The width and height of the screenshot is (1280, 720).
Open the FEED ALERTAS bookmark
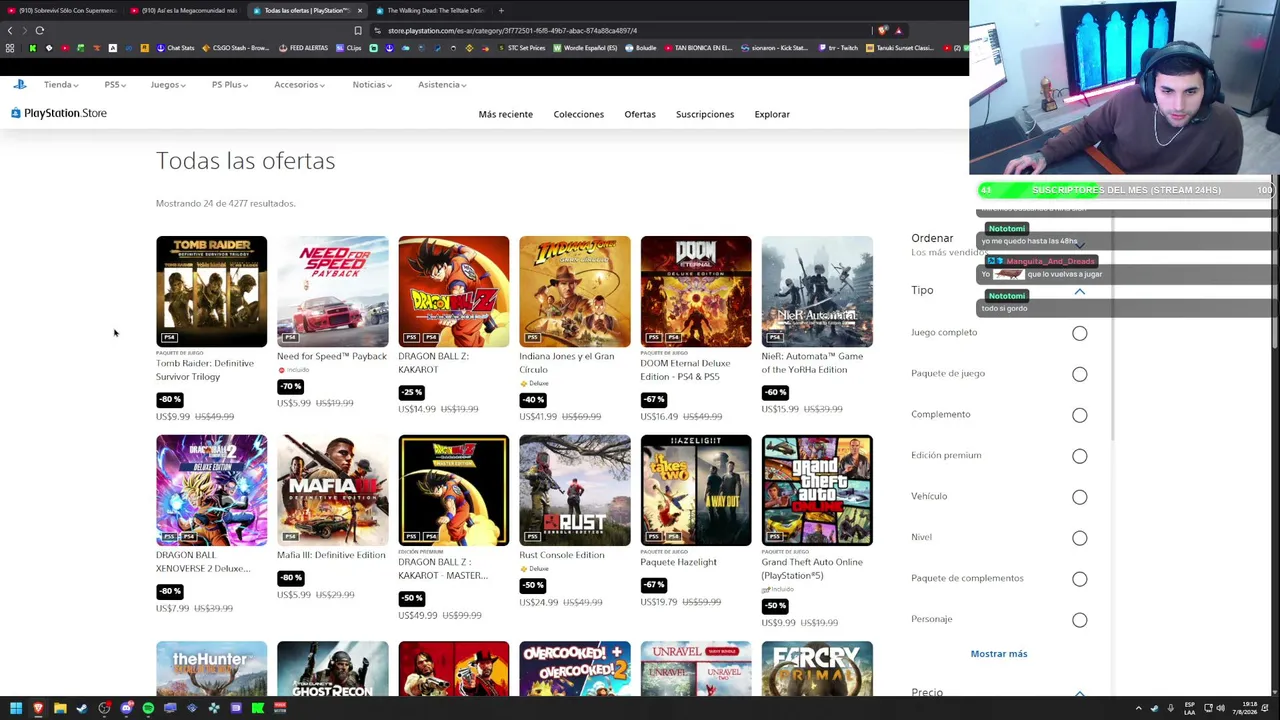303,48
